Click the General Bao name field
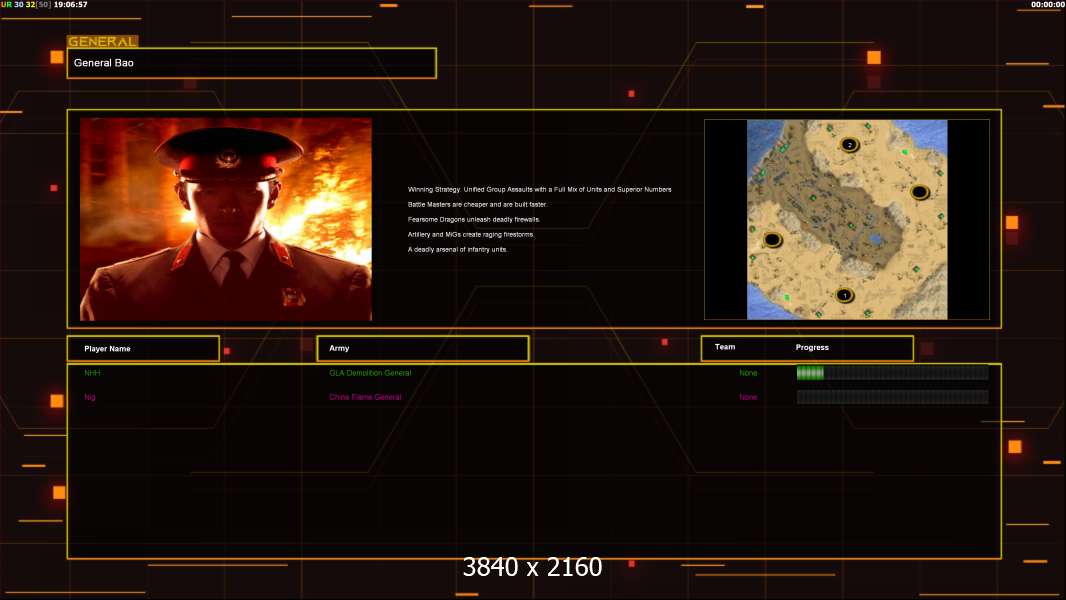This screenshot has height=600, width=1066. tap(252, 63)
